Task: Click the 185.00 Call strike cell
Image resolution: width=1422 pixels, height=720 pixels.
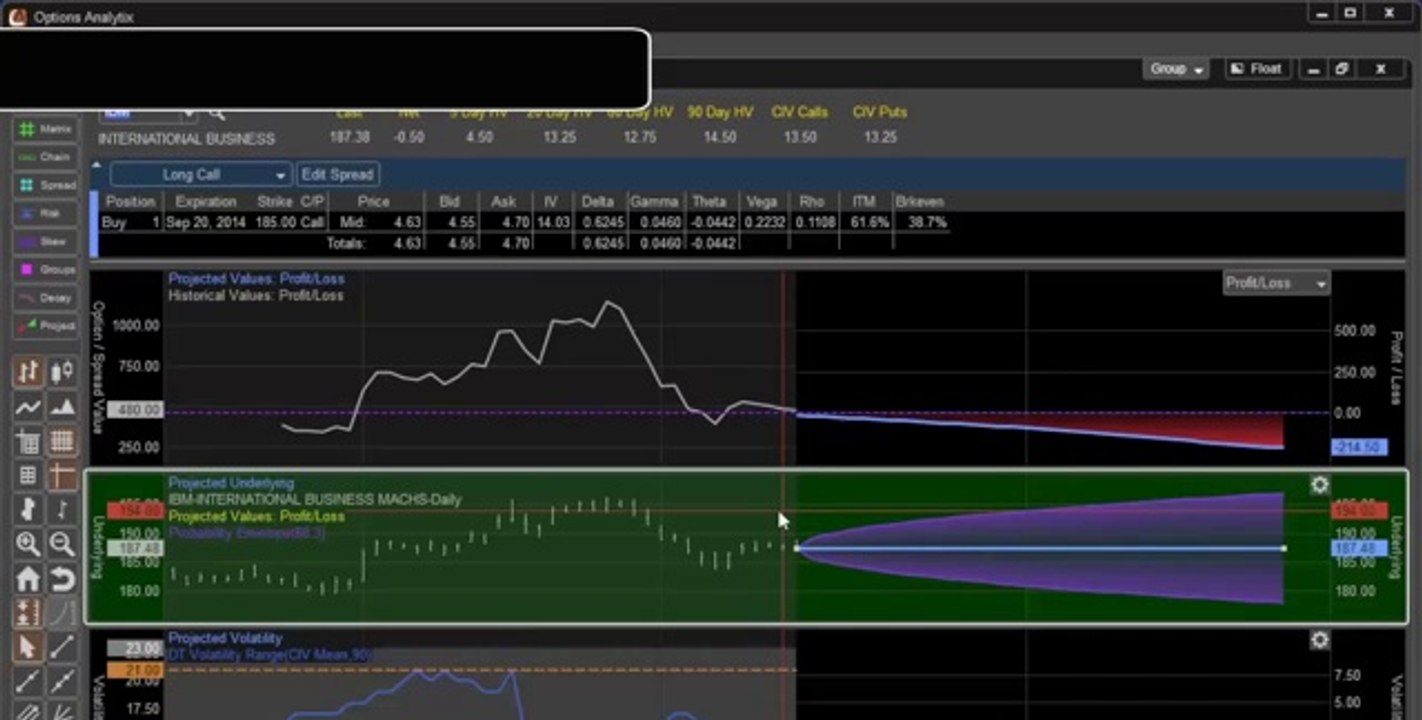Action: pyautogui.click(x=290, y=222)
